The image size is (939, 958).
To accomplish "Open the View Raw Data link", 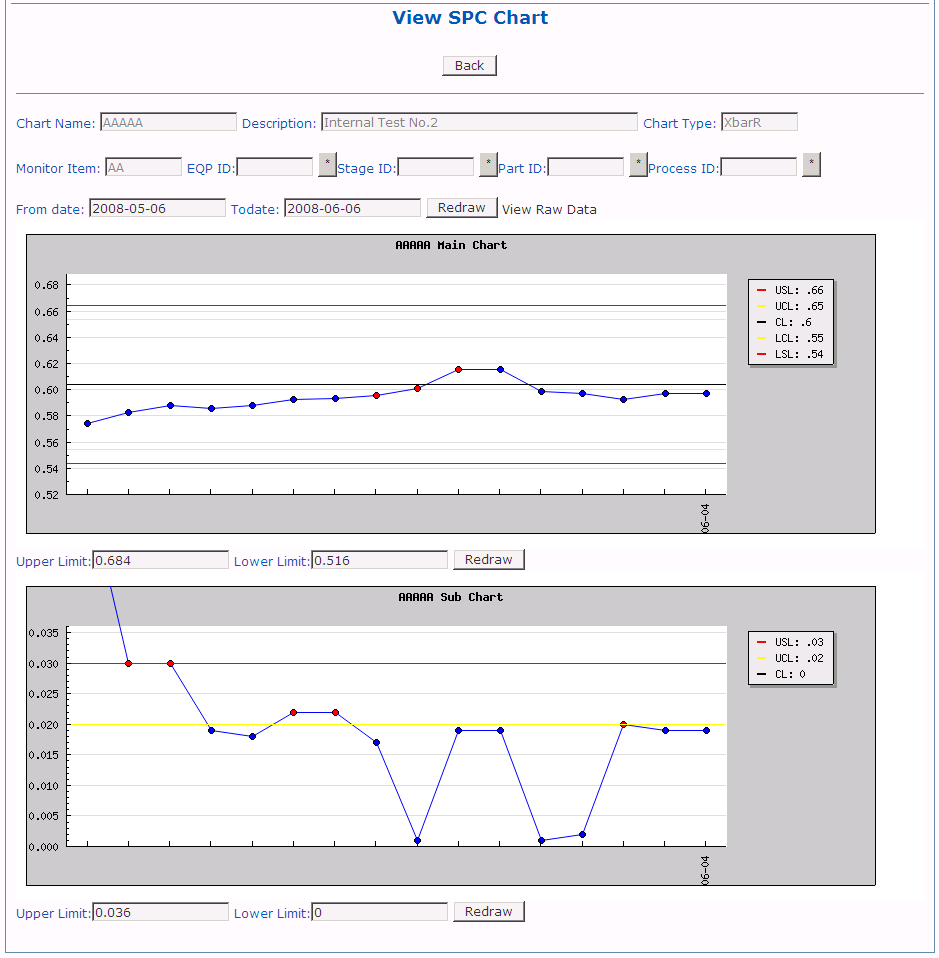I will tap(549, 210).
